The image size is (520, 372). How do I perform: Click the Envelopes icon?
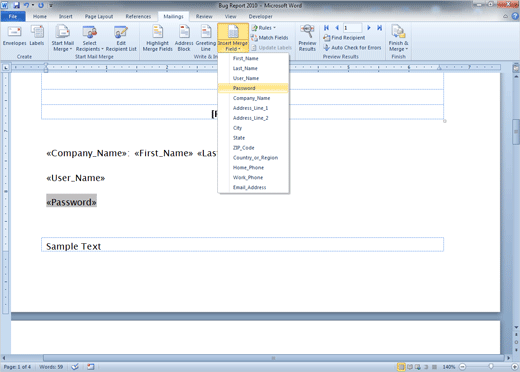(14, 36)
